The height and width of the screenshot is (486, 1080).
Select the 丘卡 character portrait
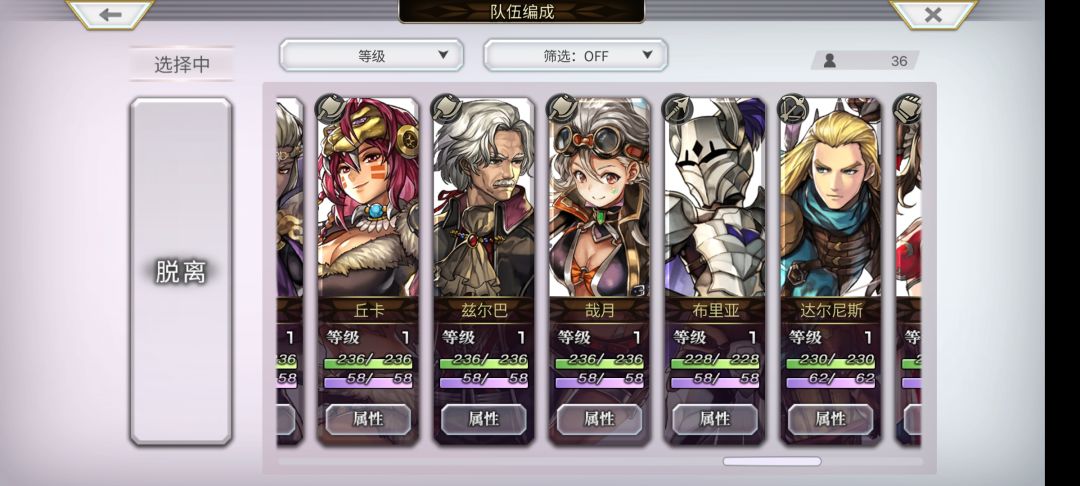[x=368, y=198]
